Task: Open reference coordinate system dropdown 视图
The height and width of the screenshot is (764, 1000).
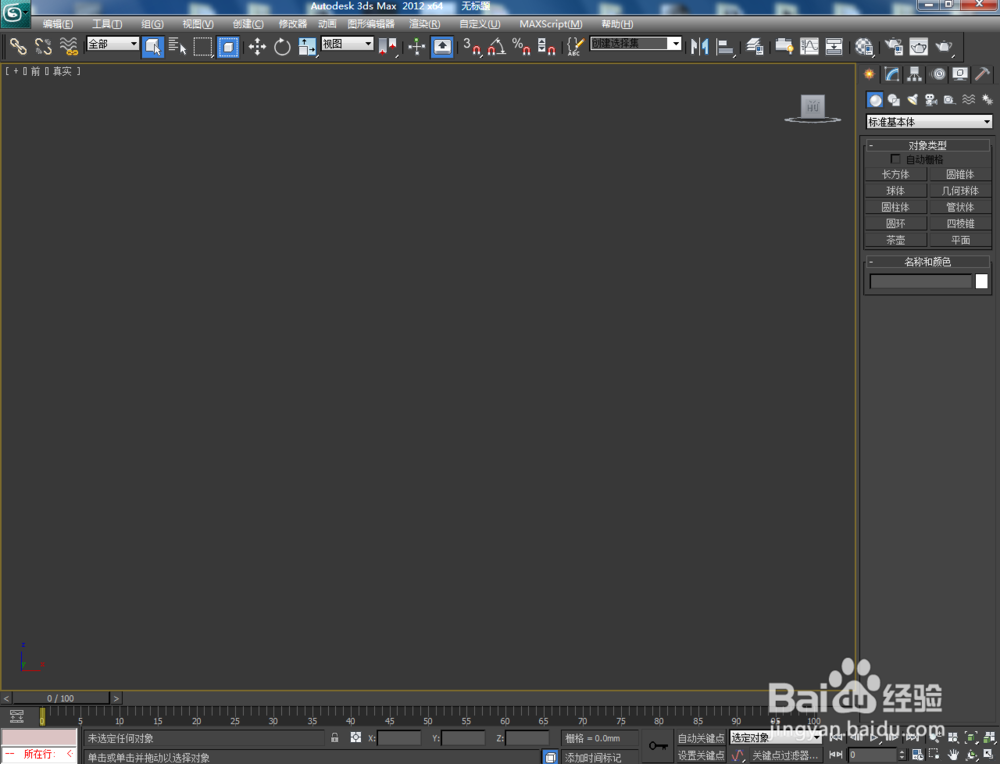Action: tap(347, 43)
